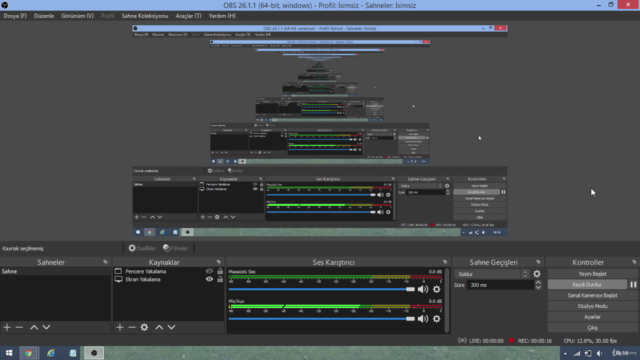Move source down with the Kaynaklar down arrow

171,327
